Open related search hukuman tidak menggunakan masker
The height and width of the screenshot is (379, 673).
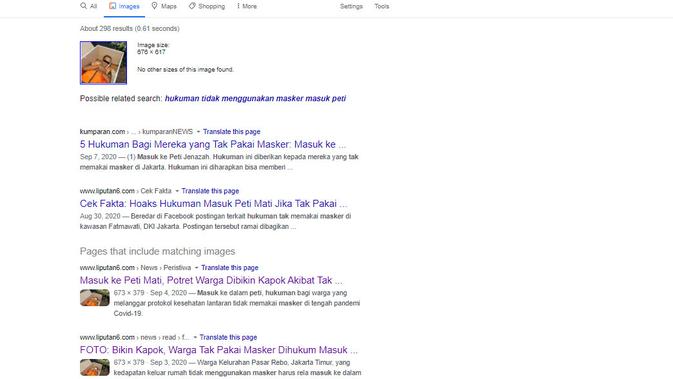click(255, 98)
